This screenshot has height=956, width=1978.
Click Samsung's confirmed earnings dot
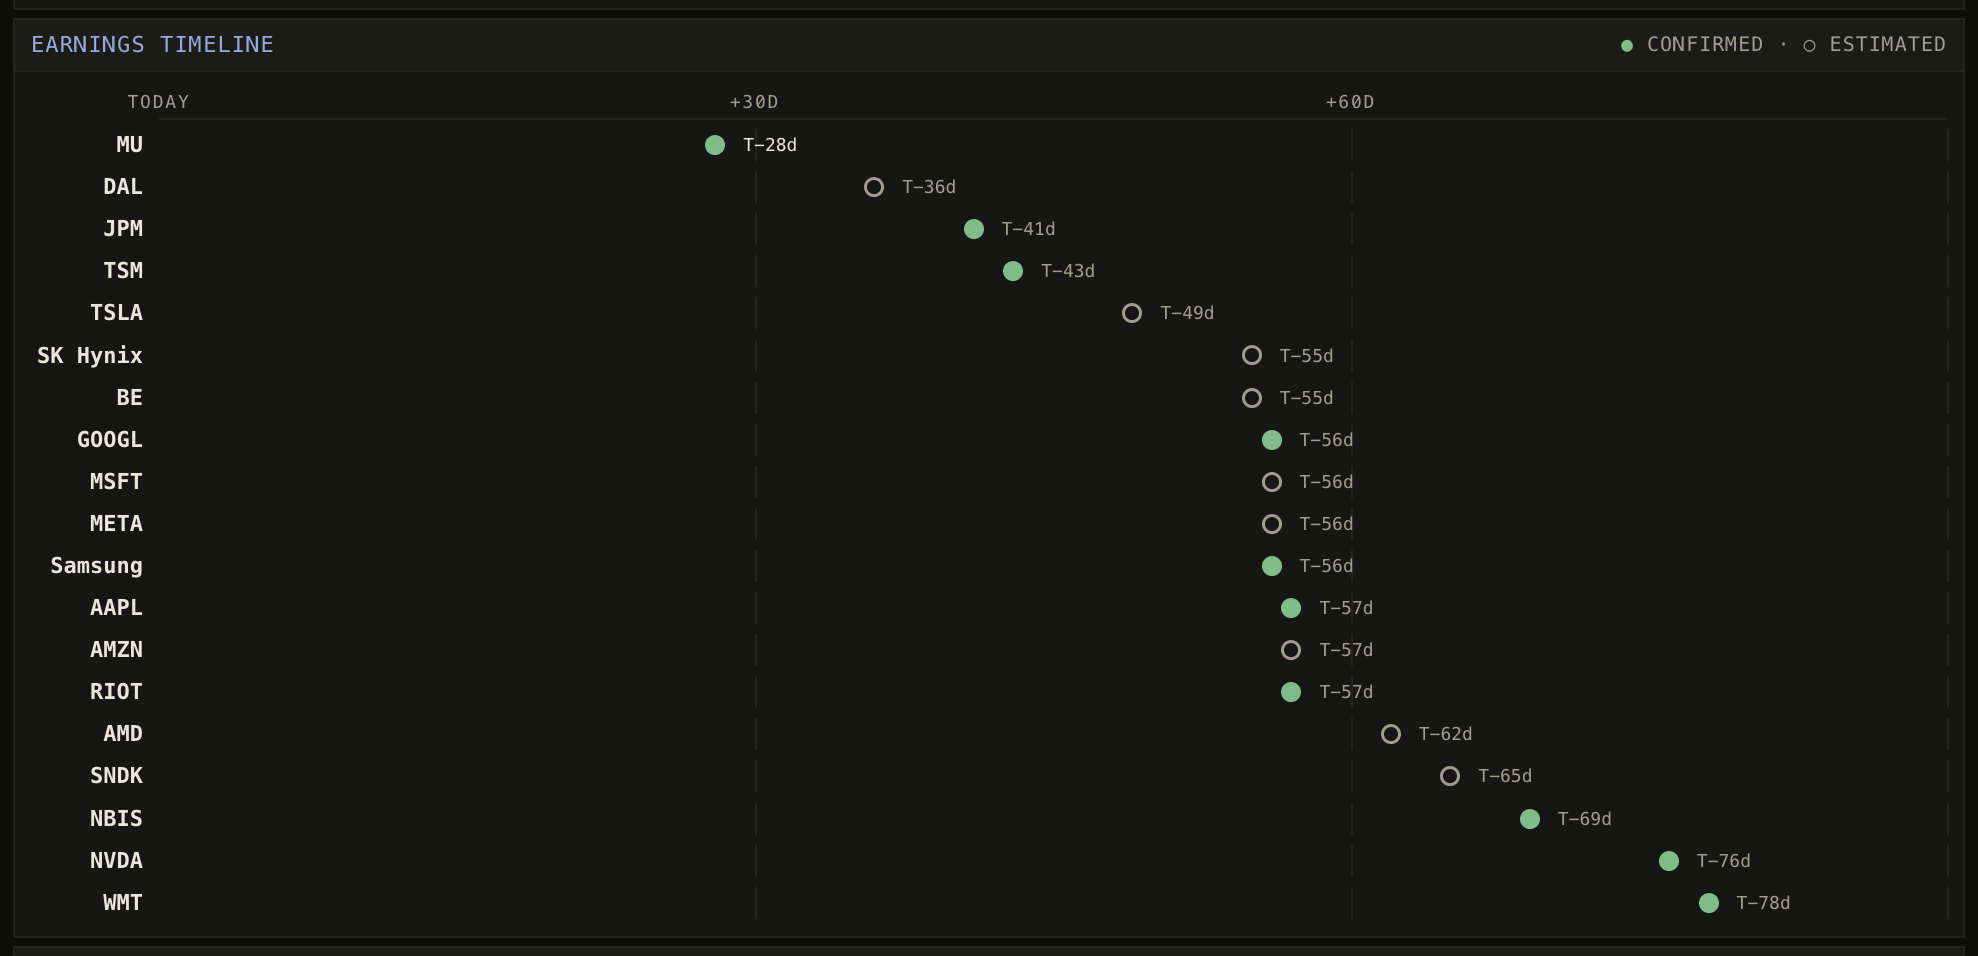click(1272, 566)
